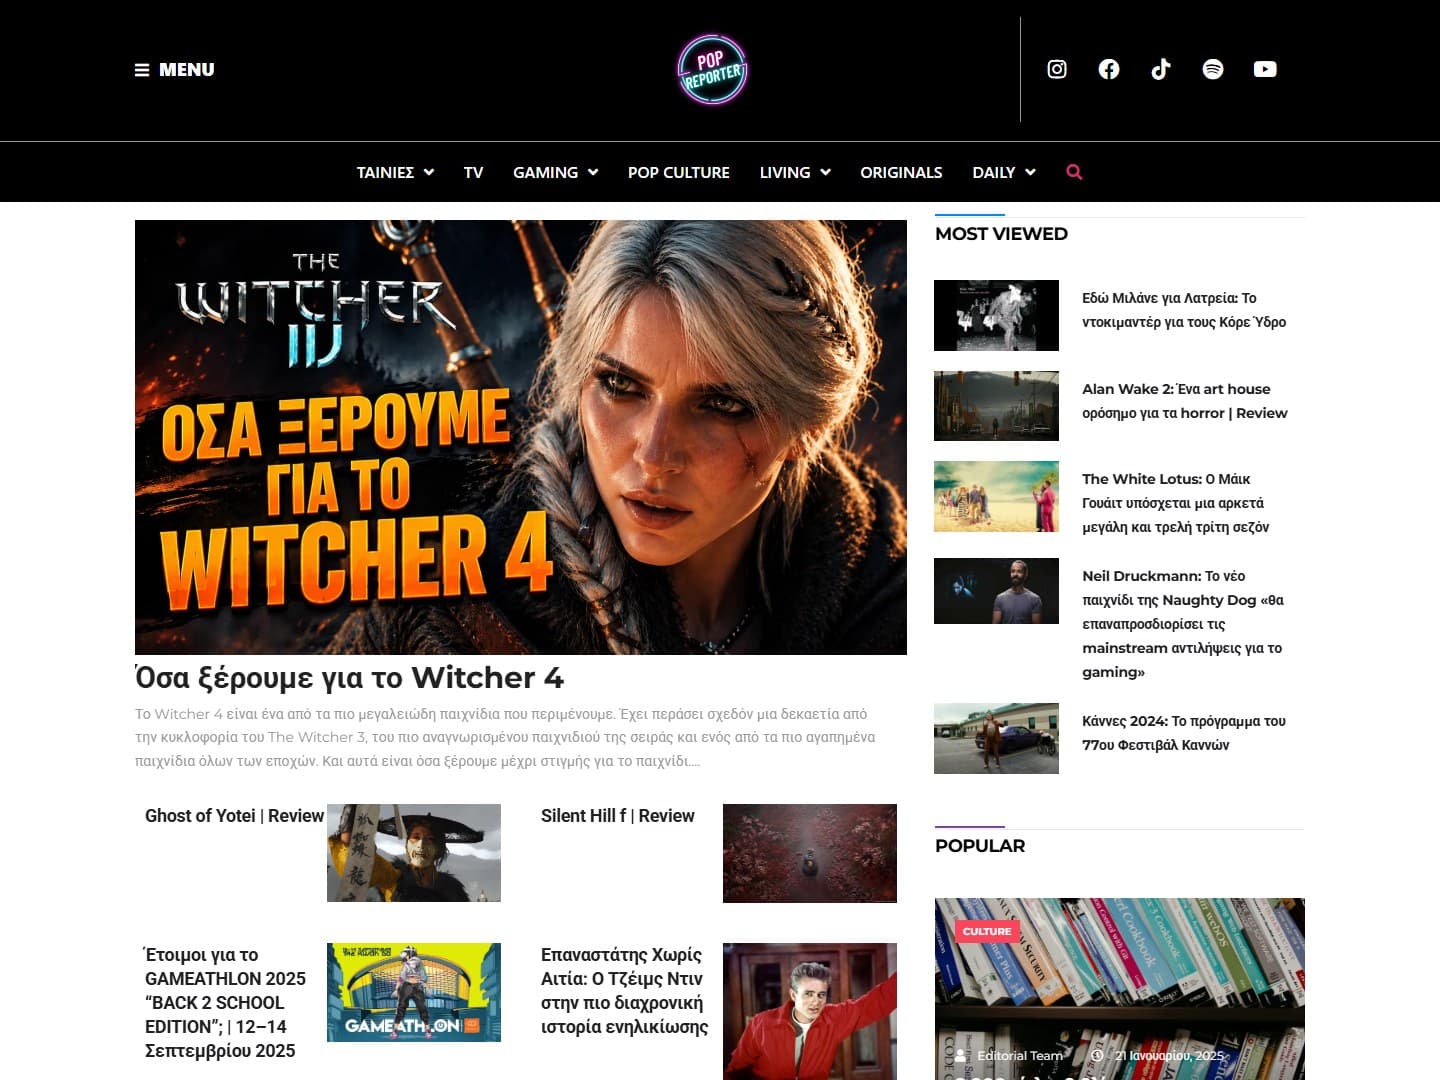
Task: Expand the GAMING dropdown menu
Action: [x=556, y=172]
